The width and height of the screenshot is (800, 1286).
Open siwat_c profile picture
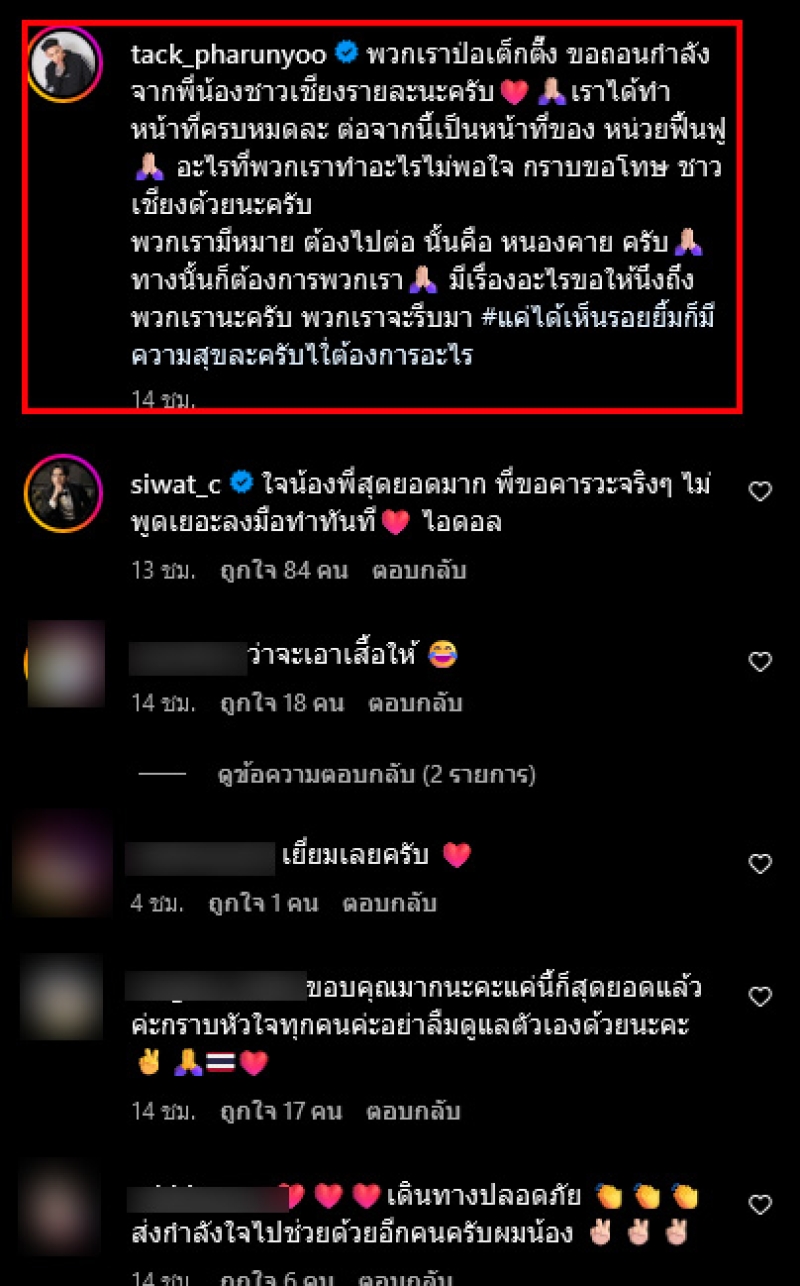coord(66,493)
